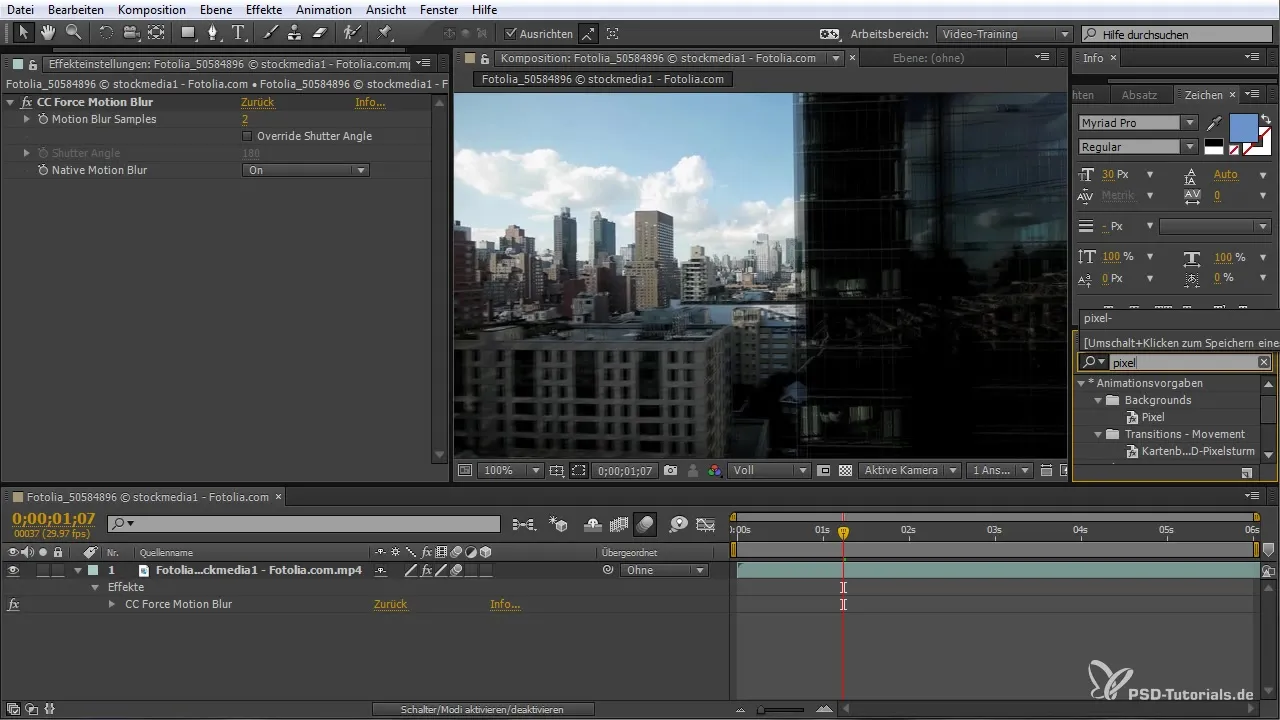Viewport: 1280px width, 720px height.
Task: Click Info... link in Effekteinstellungen
Action: point(370,102)
